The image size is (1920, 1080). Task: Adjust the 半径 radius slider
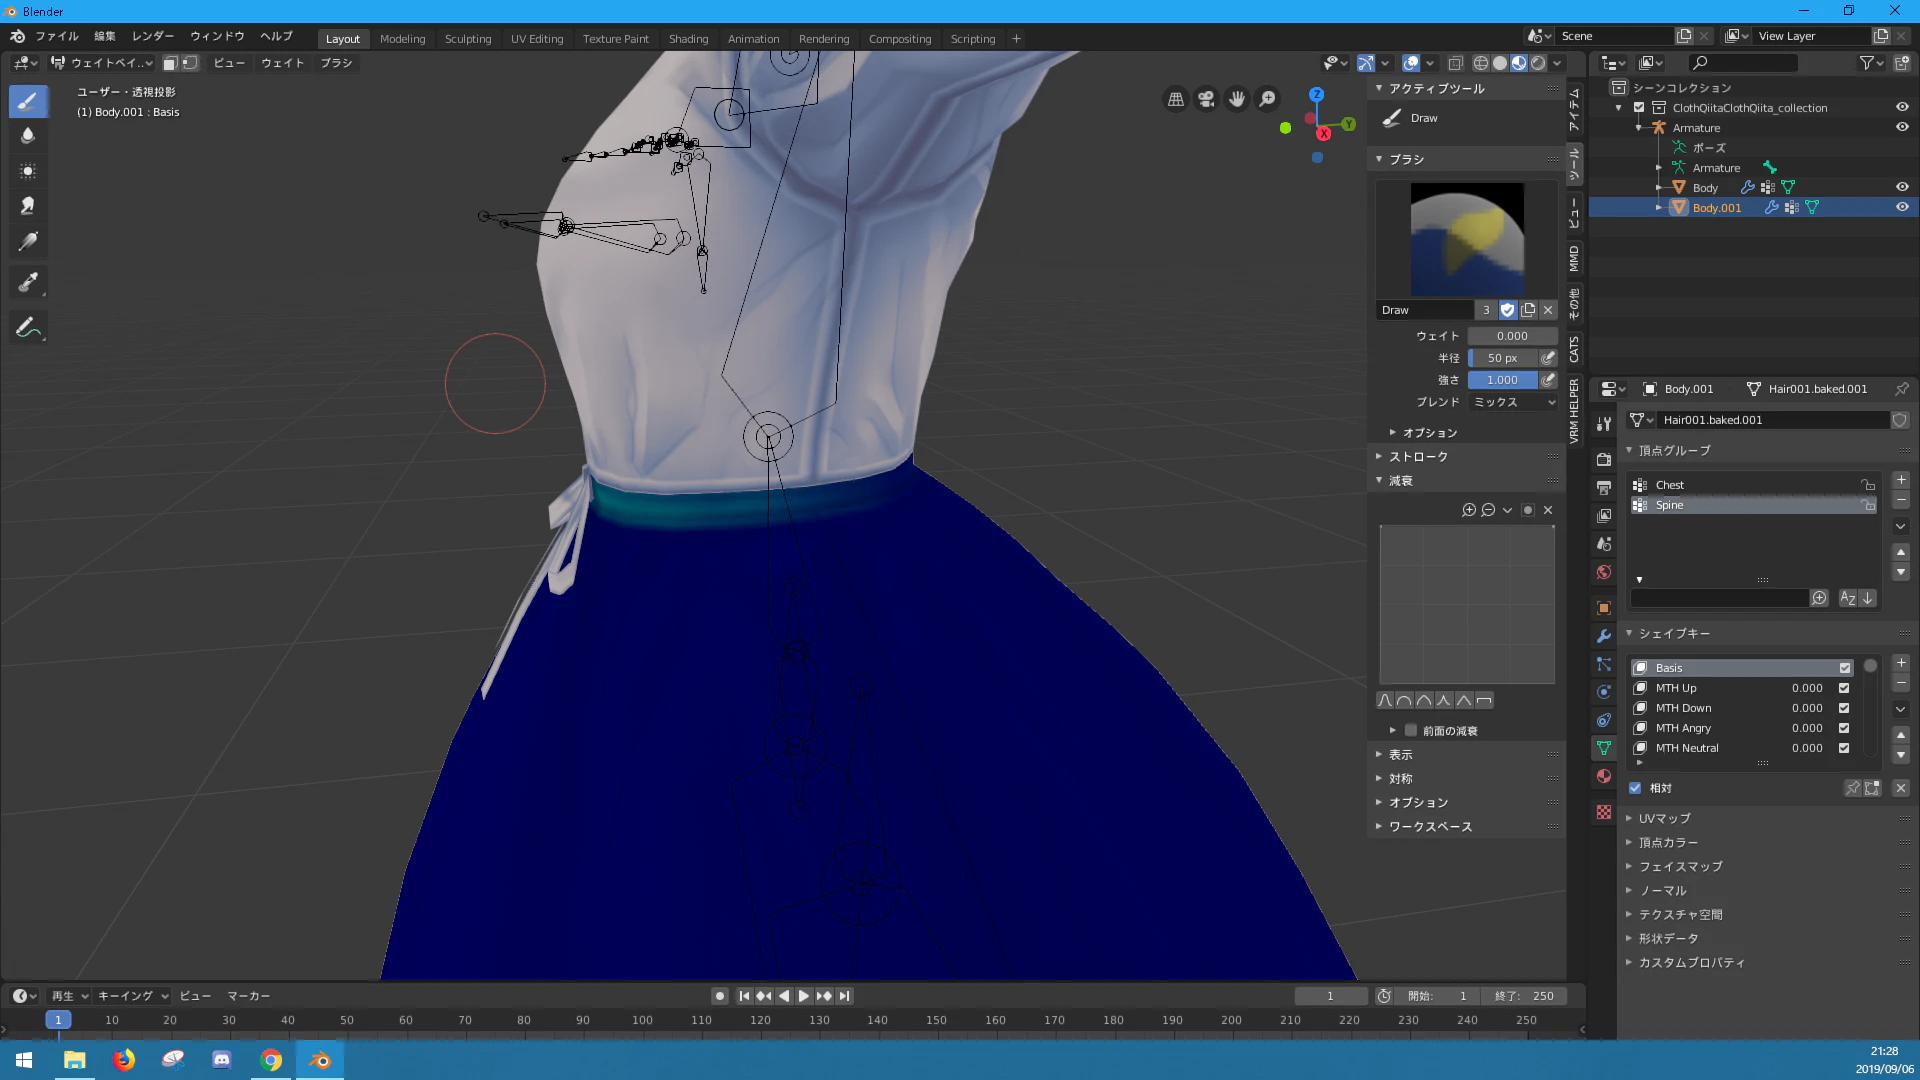1502,358
